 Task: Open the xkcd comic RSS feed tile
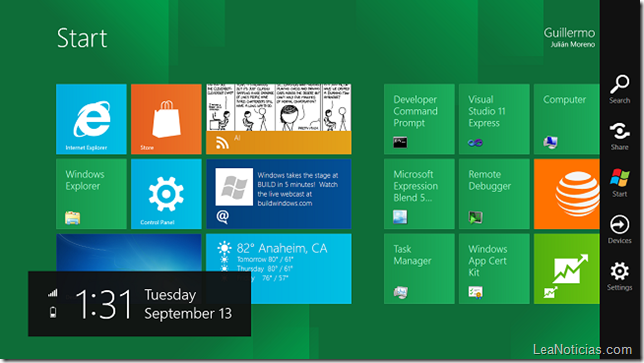pyautogui.click(x=279, y=119)
